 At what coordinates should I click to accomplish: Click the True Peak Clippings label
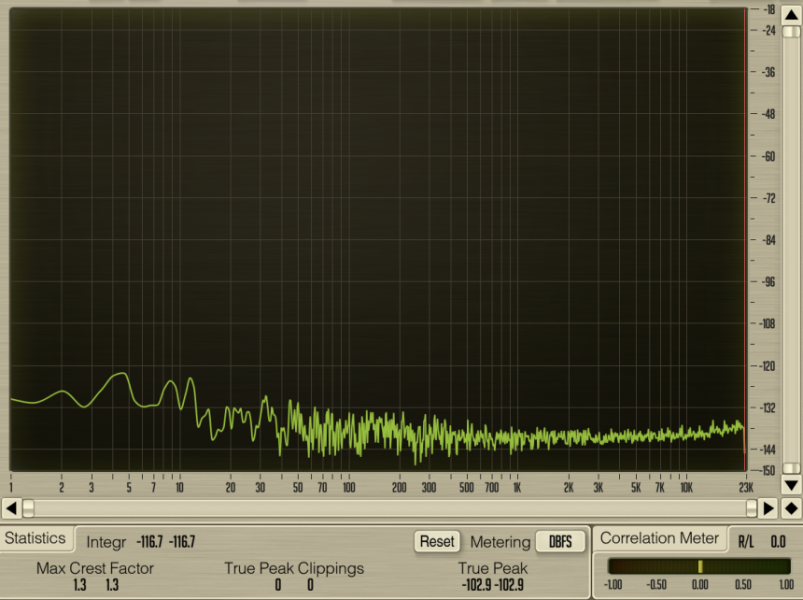click(294, 568)
